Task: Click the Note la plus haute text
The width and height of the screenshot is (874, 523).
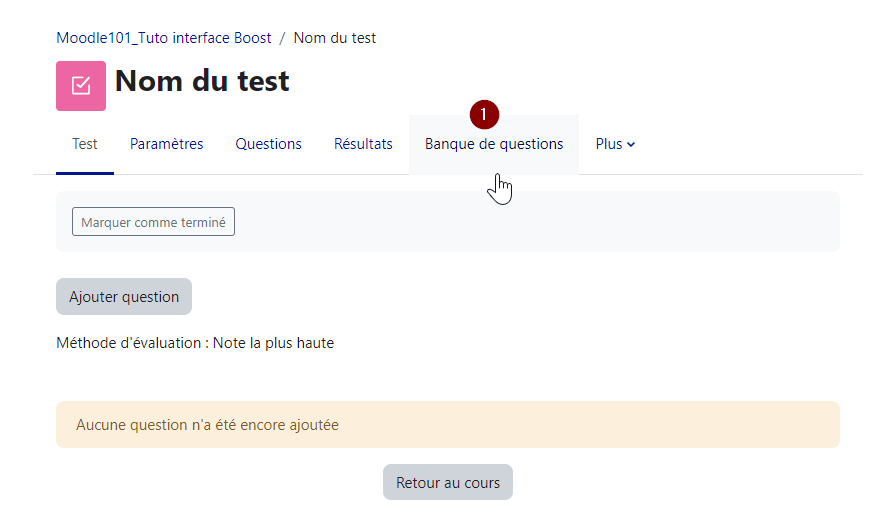Action: tap(274, 343)
